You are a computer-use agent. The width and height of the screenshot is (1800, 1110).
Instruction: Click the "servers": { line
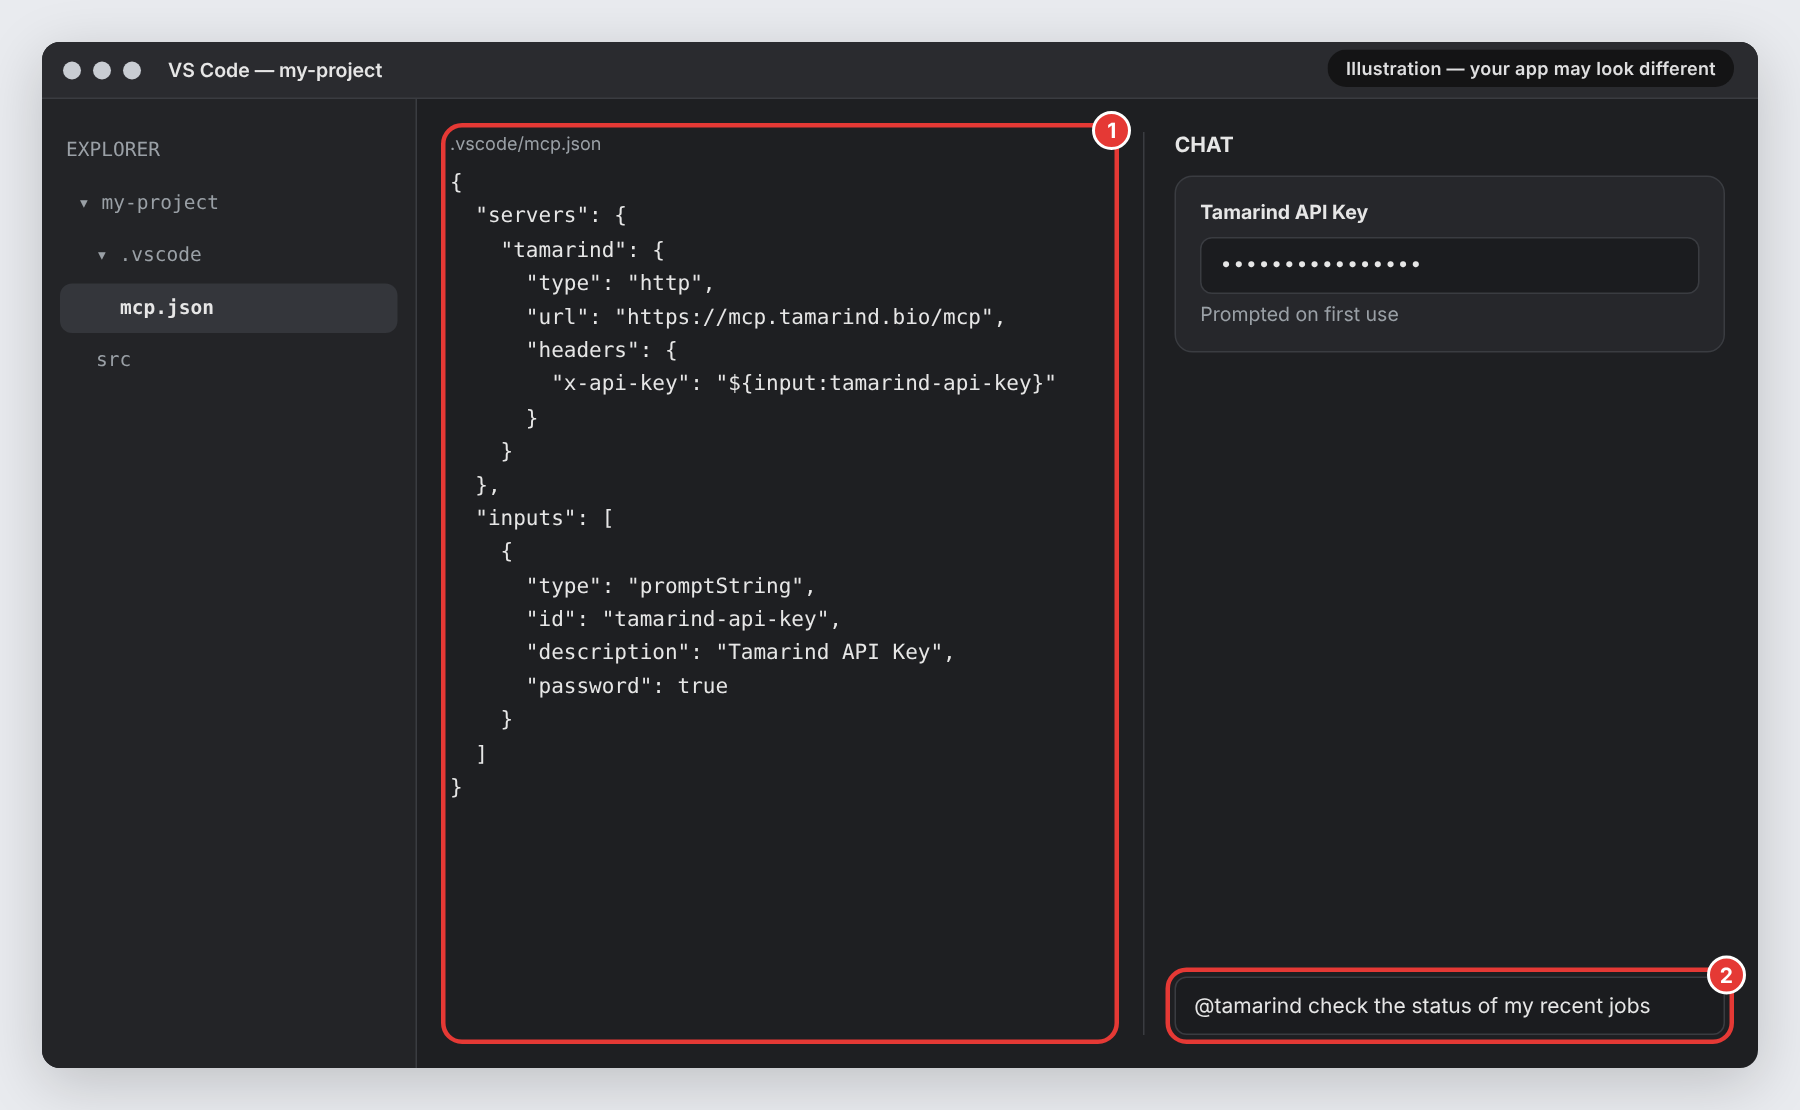pyautogui.click(x=551, y=215)
